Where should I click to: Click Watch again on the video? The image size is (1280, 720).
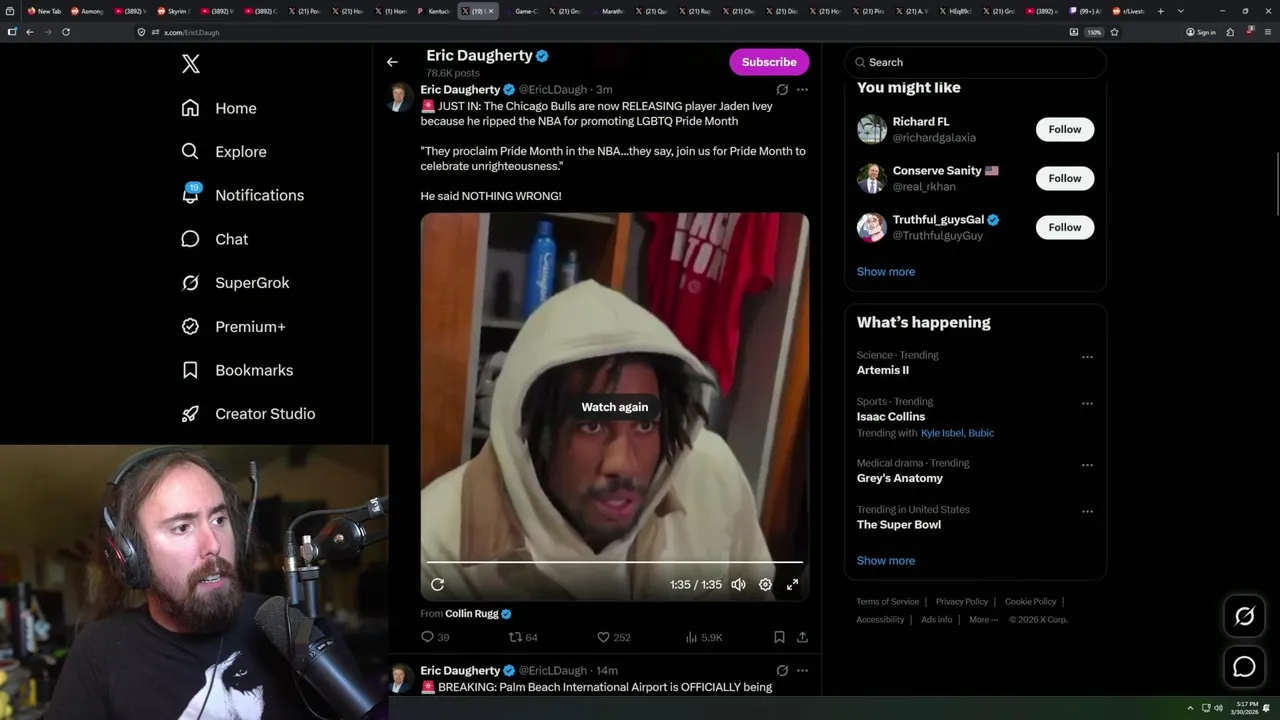[615, 407]
